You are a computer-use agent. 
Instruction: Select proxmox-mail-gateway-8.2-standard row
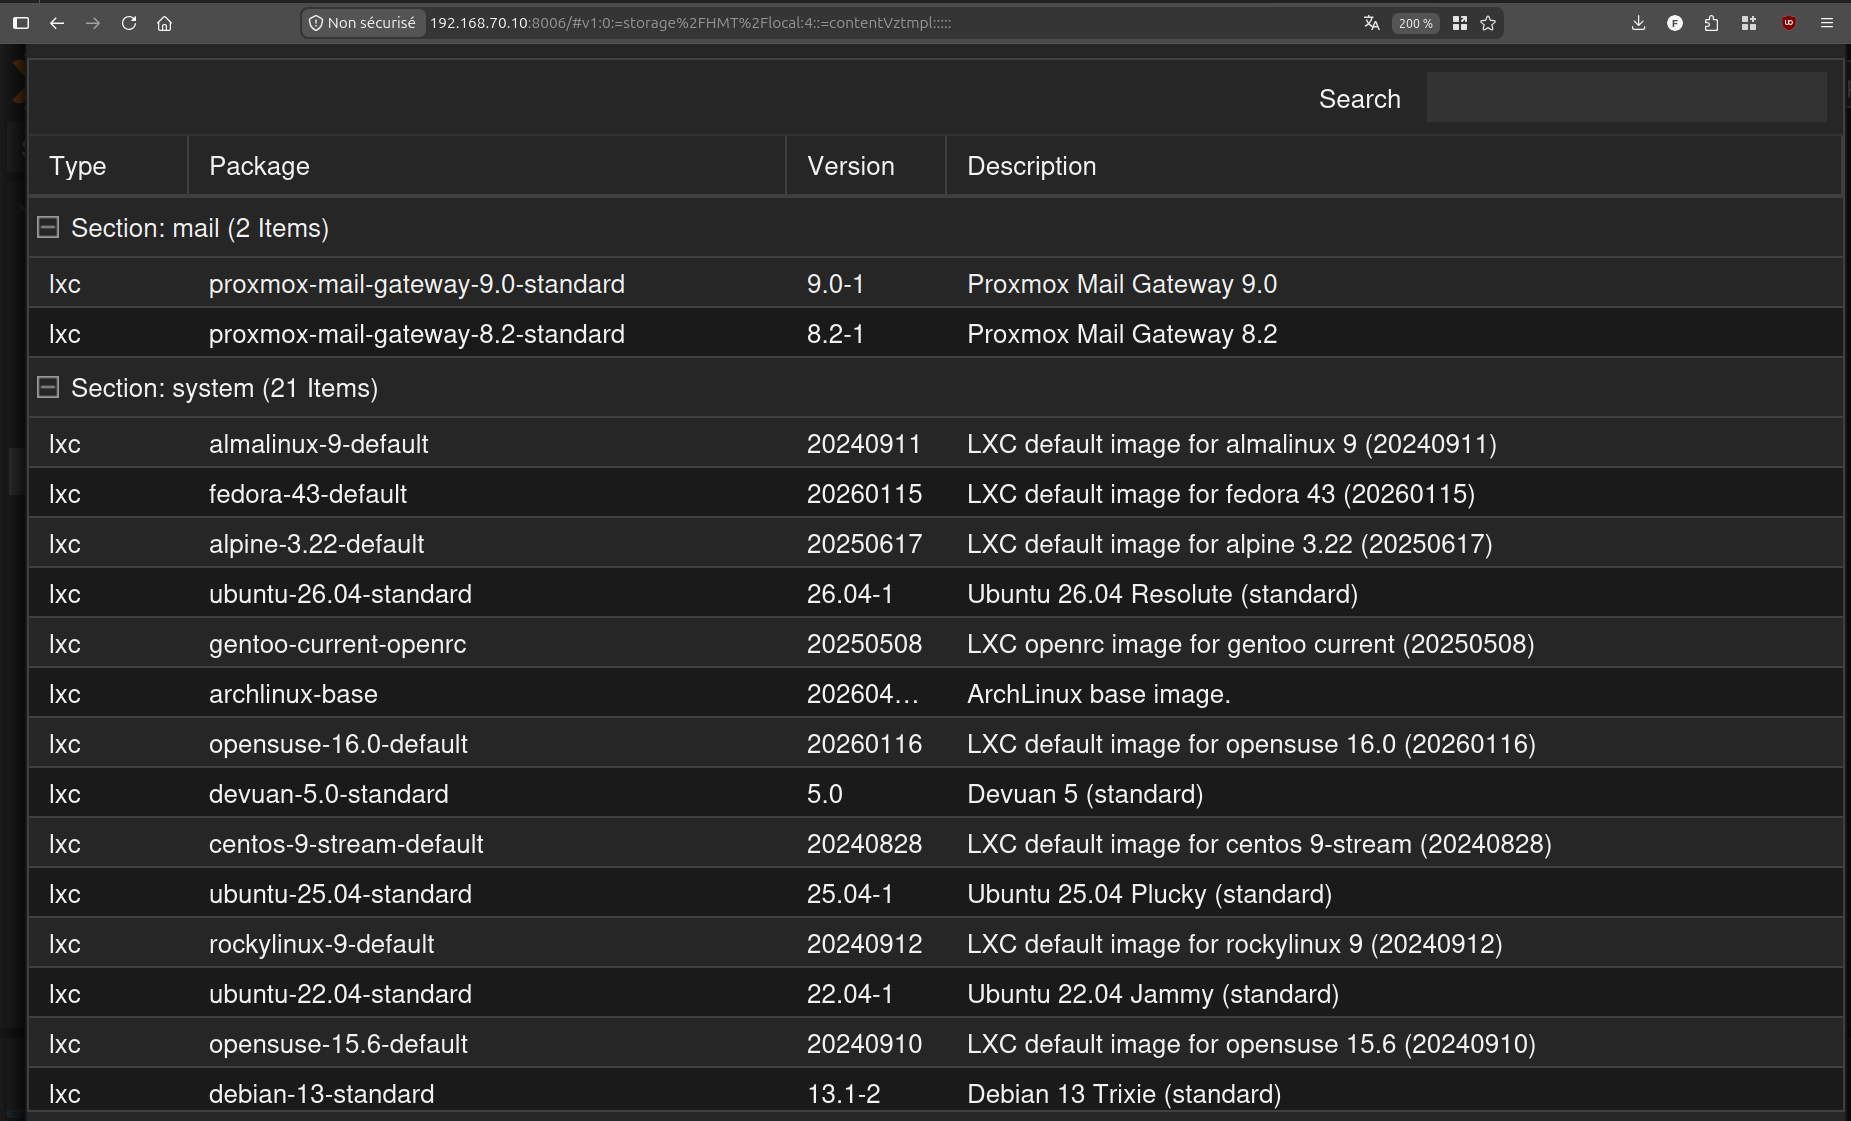[x=935, y=334]
